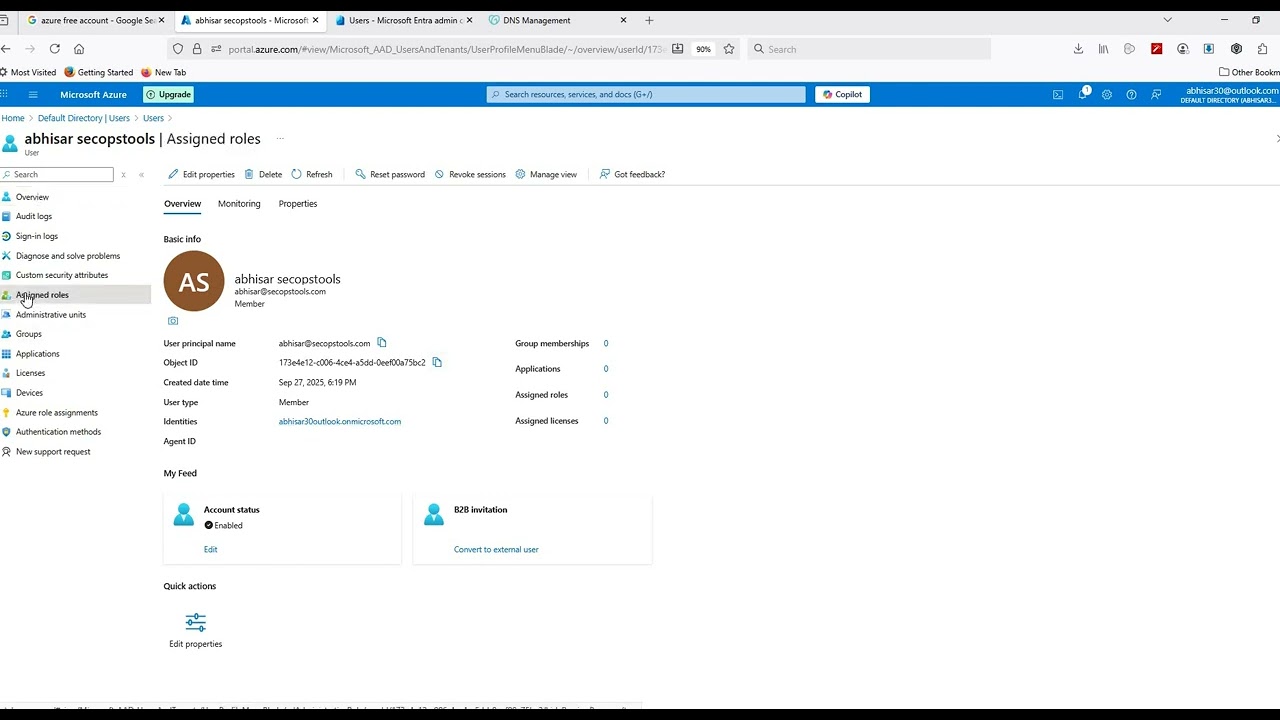This screenshot has width=1280, height=720.
Task: Click Edit properties quick action
Action: 196,630
